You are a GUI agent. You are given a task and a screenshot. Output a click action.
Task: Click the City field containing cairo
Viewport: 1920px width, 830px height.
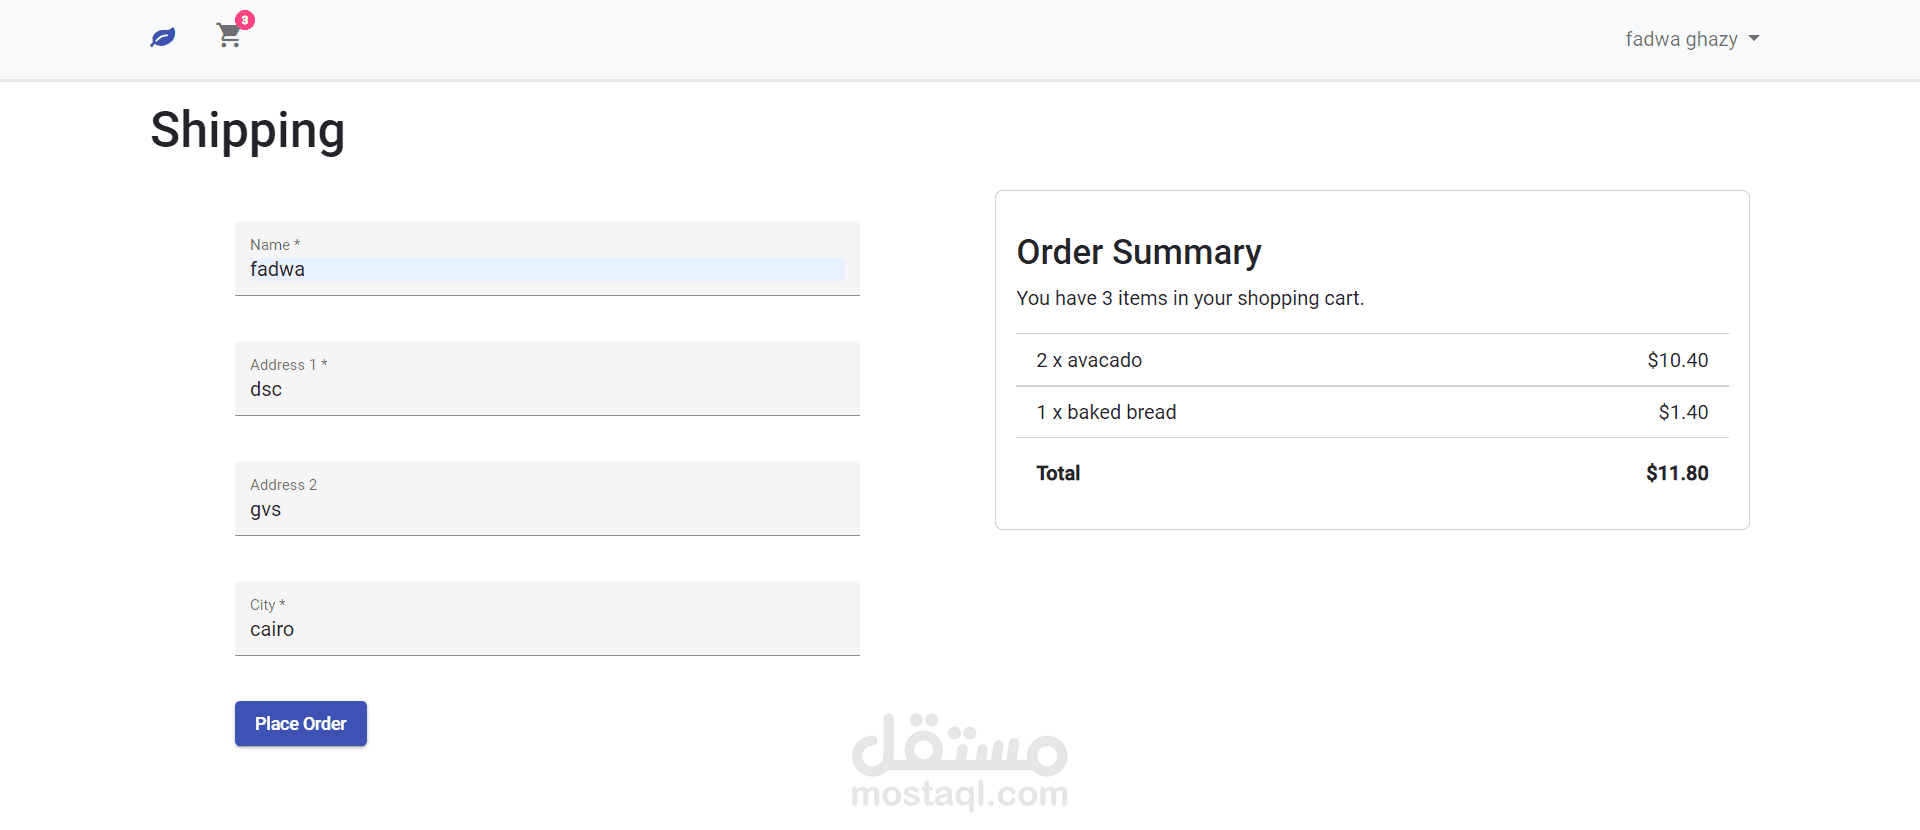(x=546, y=629)
